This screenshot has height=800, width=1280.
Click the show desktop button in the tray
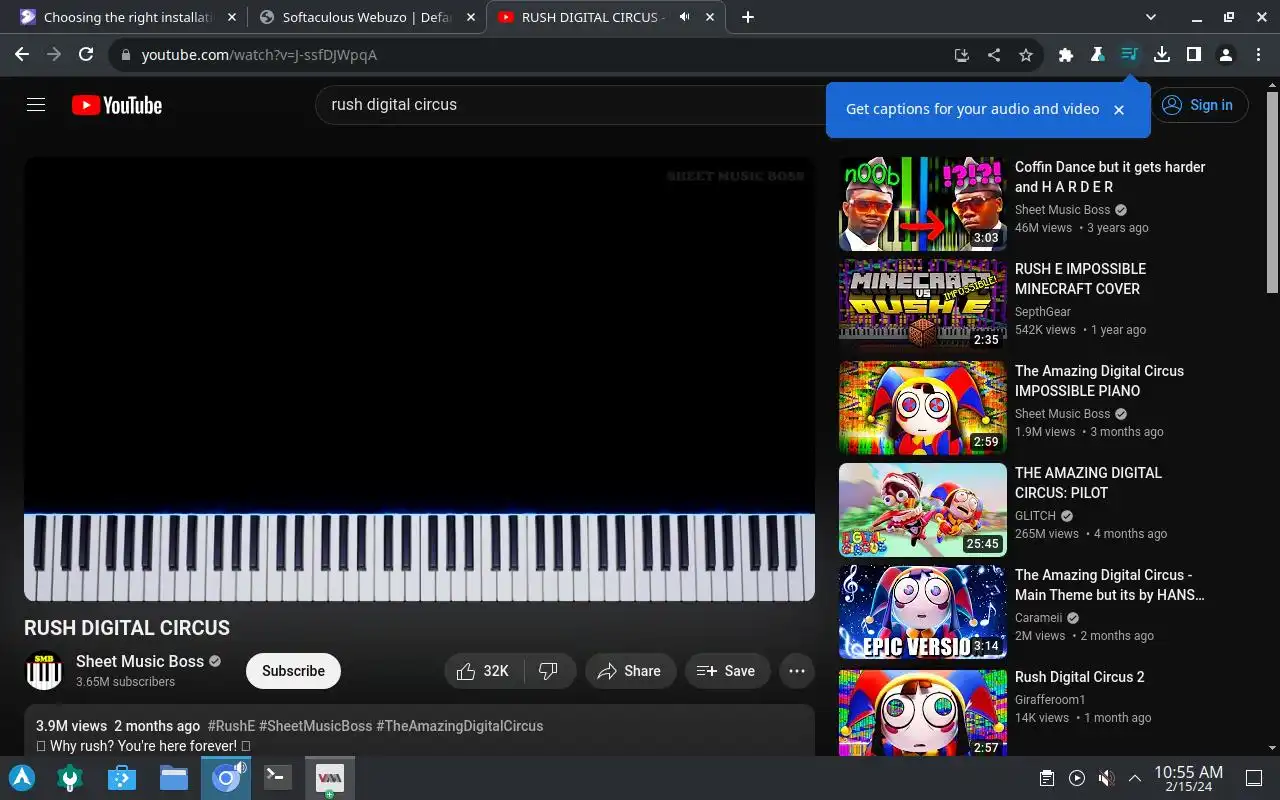[1254, 778]
